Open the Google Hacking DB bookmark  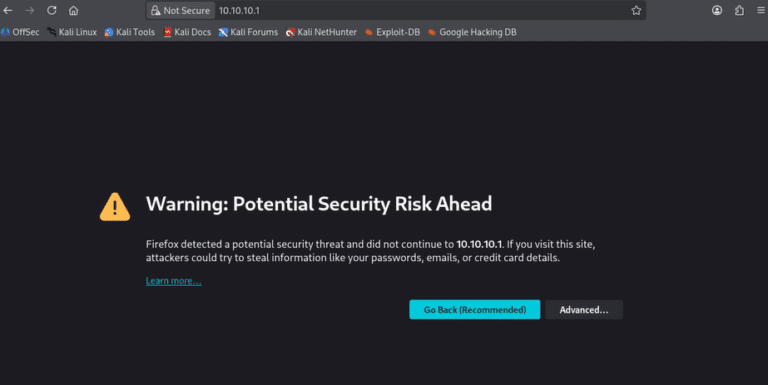tap(472, 32)
